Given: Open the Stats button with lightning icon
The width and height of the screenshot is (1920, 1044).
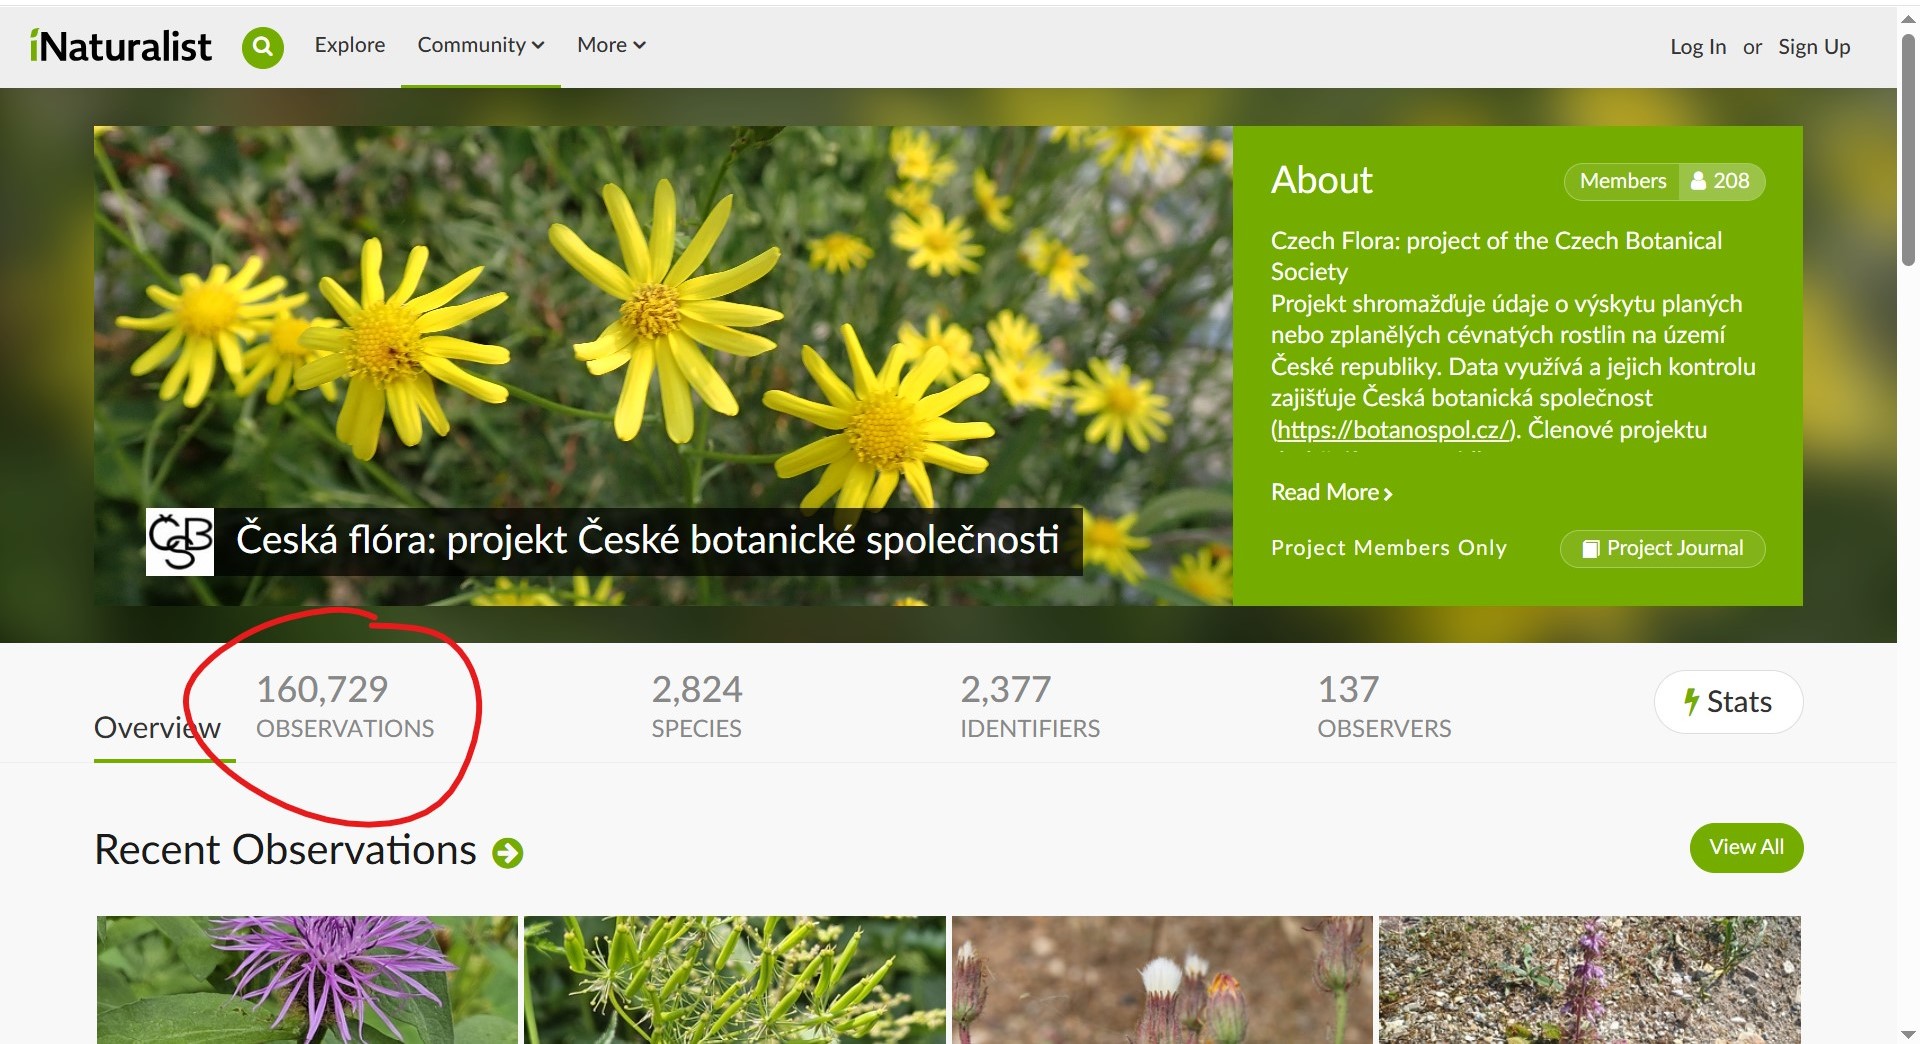Looking at the screenshot, I should [1729, 702].
